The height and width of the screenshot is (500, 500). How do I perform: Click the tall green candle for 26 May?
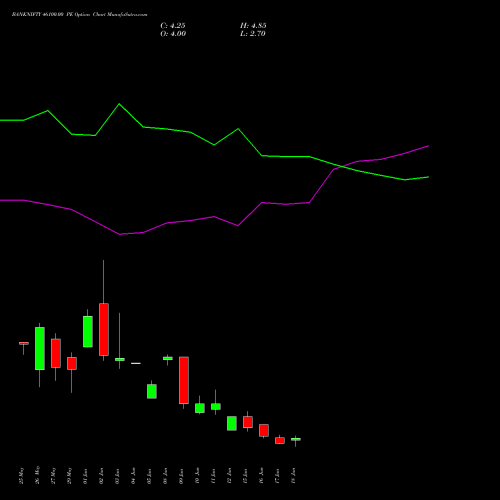40,348
